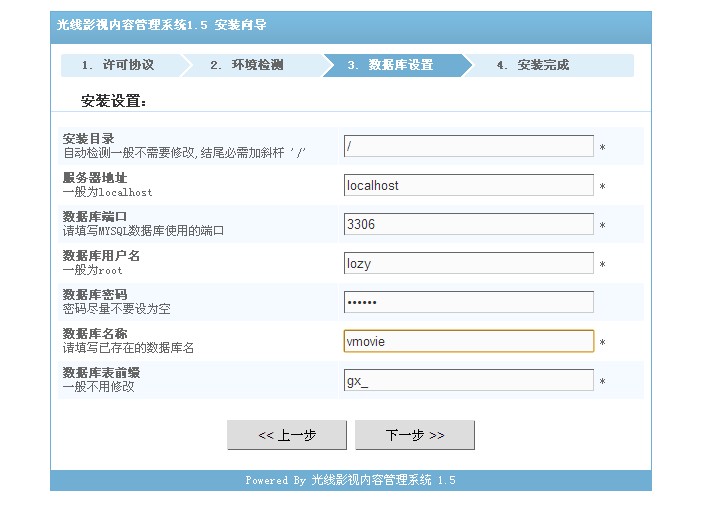Image resolution: width=721 pixels, height=518 pixels.
Task: Click the 数据库用户名 lozy field
Action: 469,263
